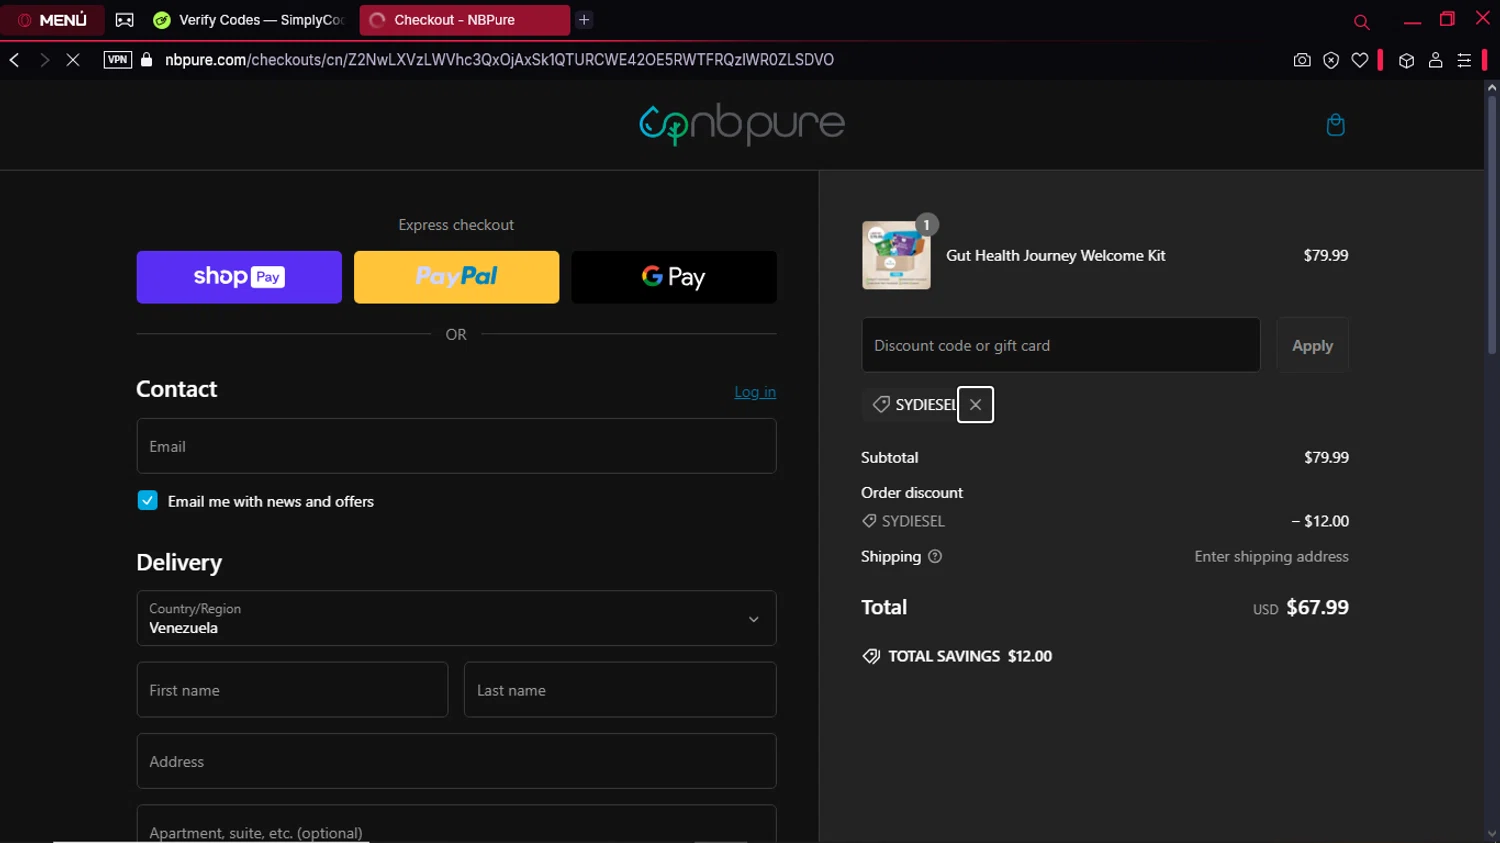Viewport: 1500px width, 843px height.
Task: Click the scrollbar down arrow
Action: click(x=1491, y=834)
